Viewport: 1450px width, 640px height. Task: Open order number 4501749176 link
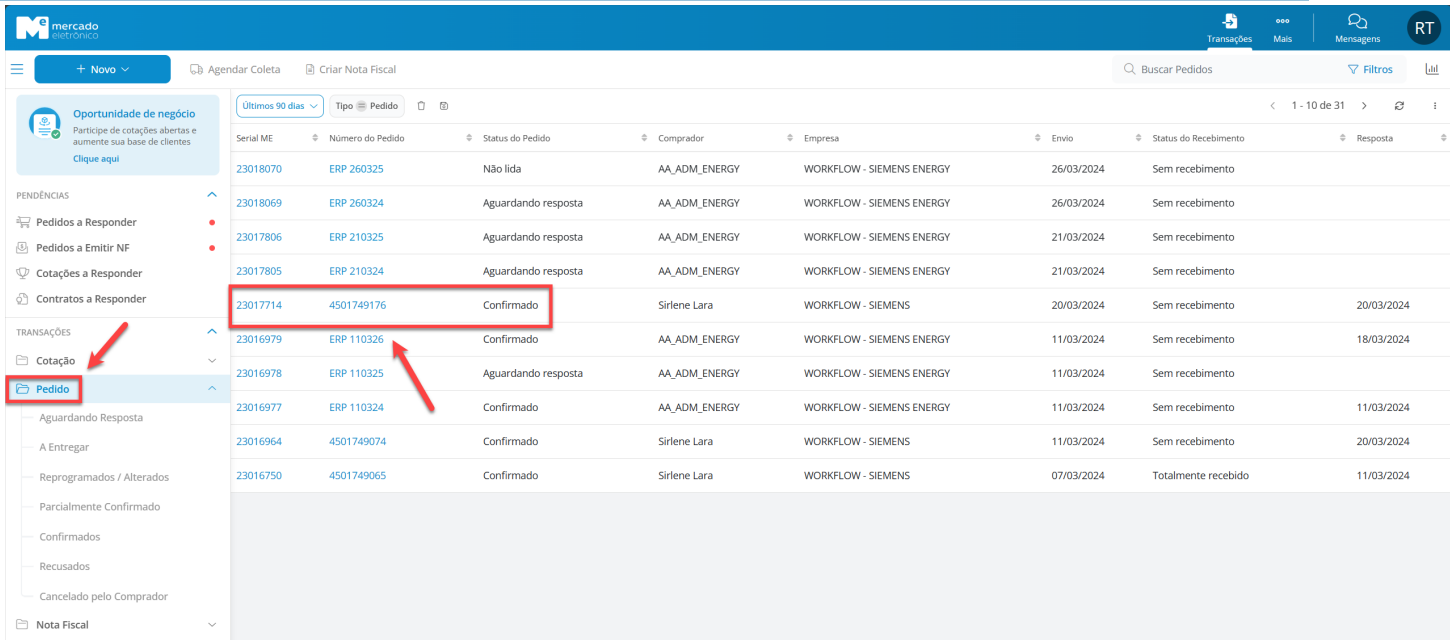click(x=357, y=305)
